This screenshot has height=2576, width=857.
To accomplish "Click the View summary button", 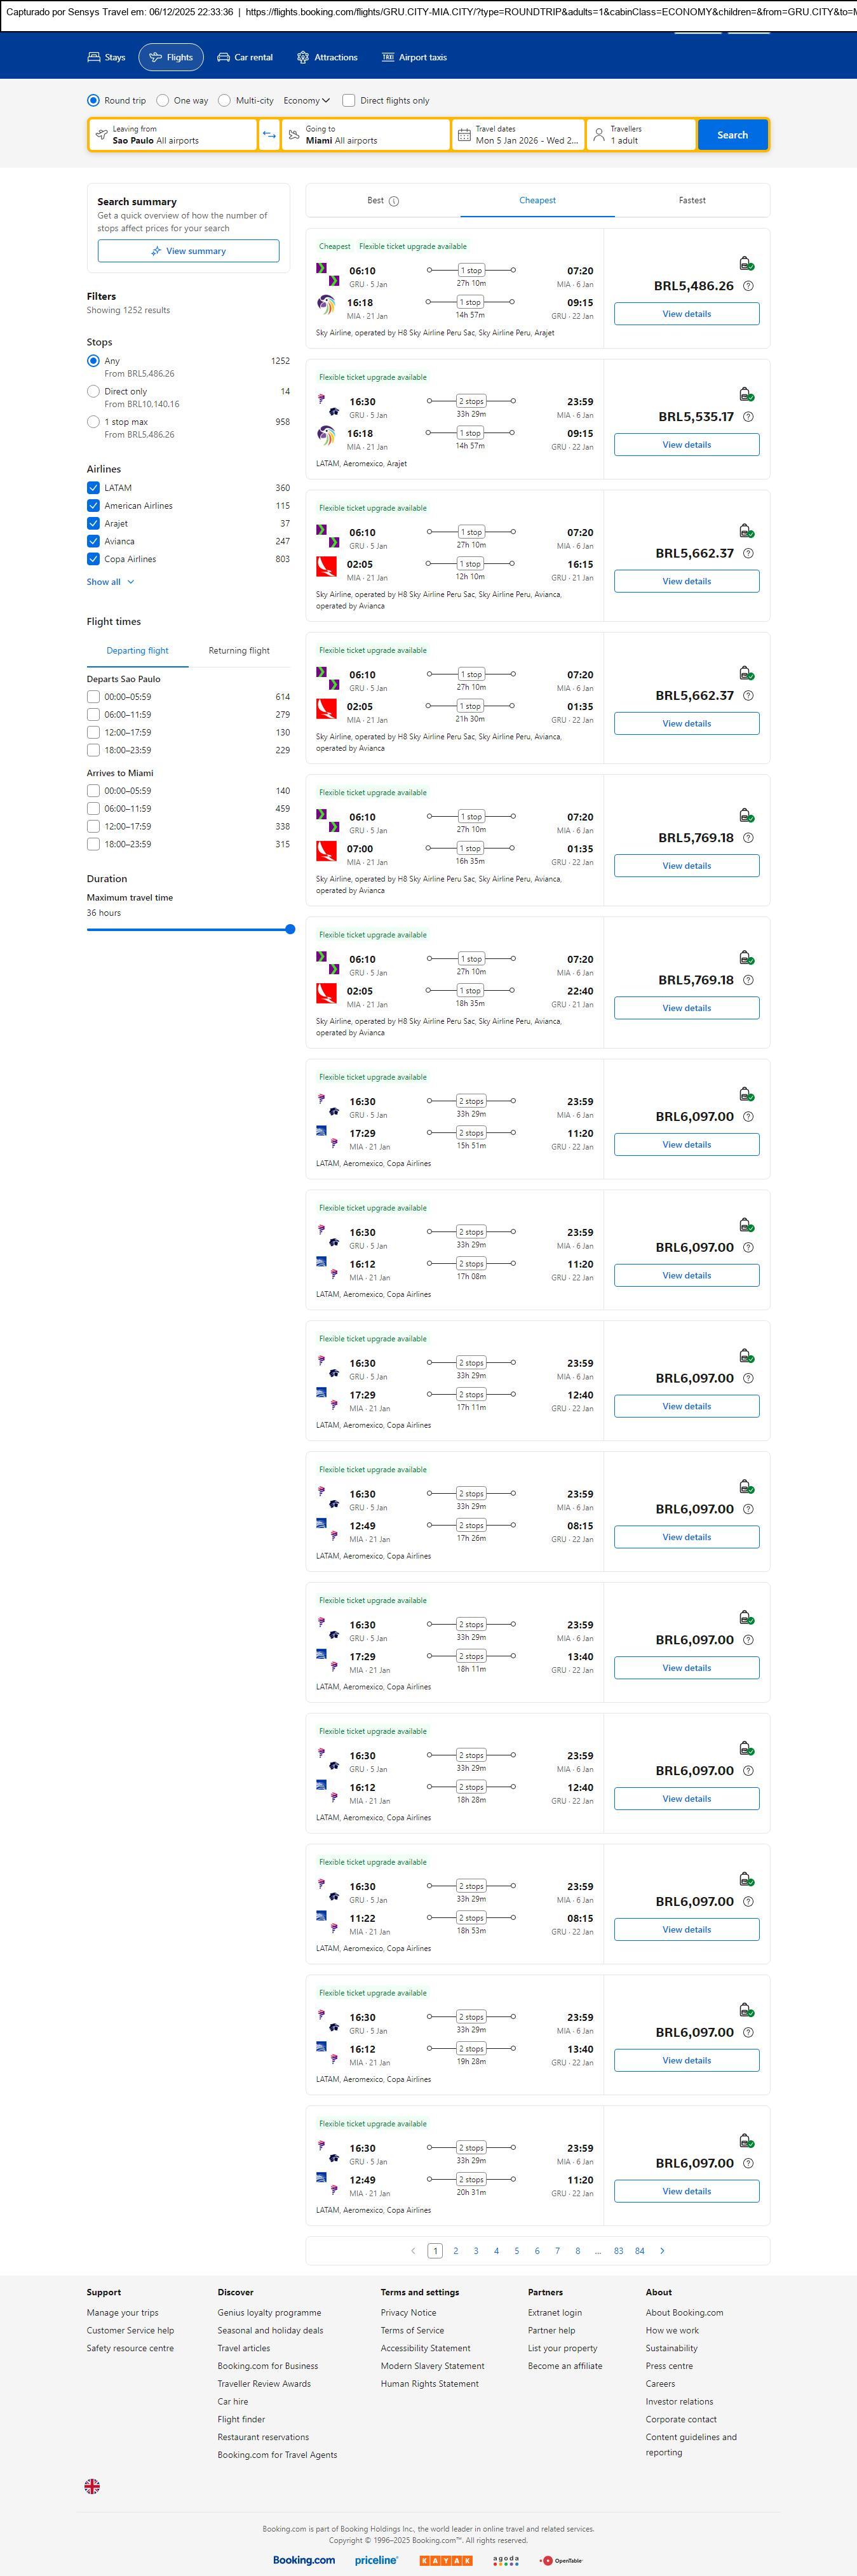I will tap(188, 251).
